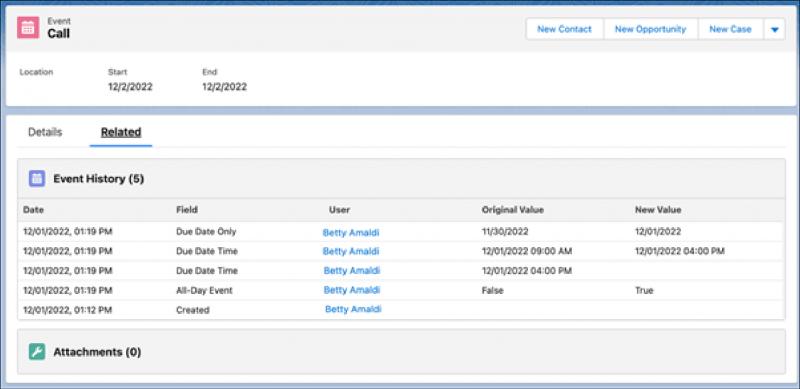
Task: Open Betty Amaldi link in Created row
Action: (353, 309)
